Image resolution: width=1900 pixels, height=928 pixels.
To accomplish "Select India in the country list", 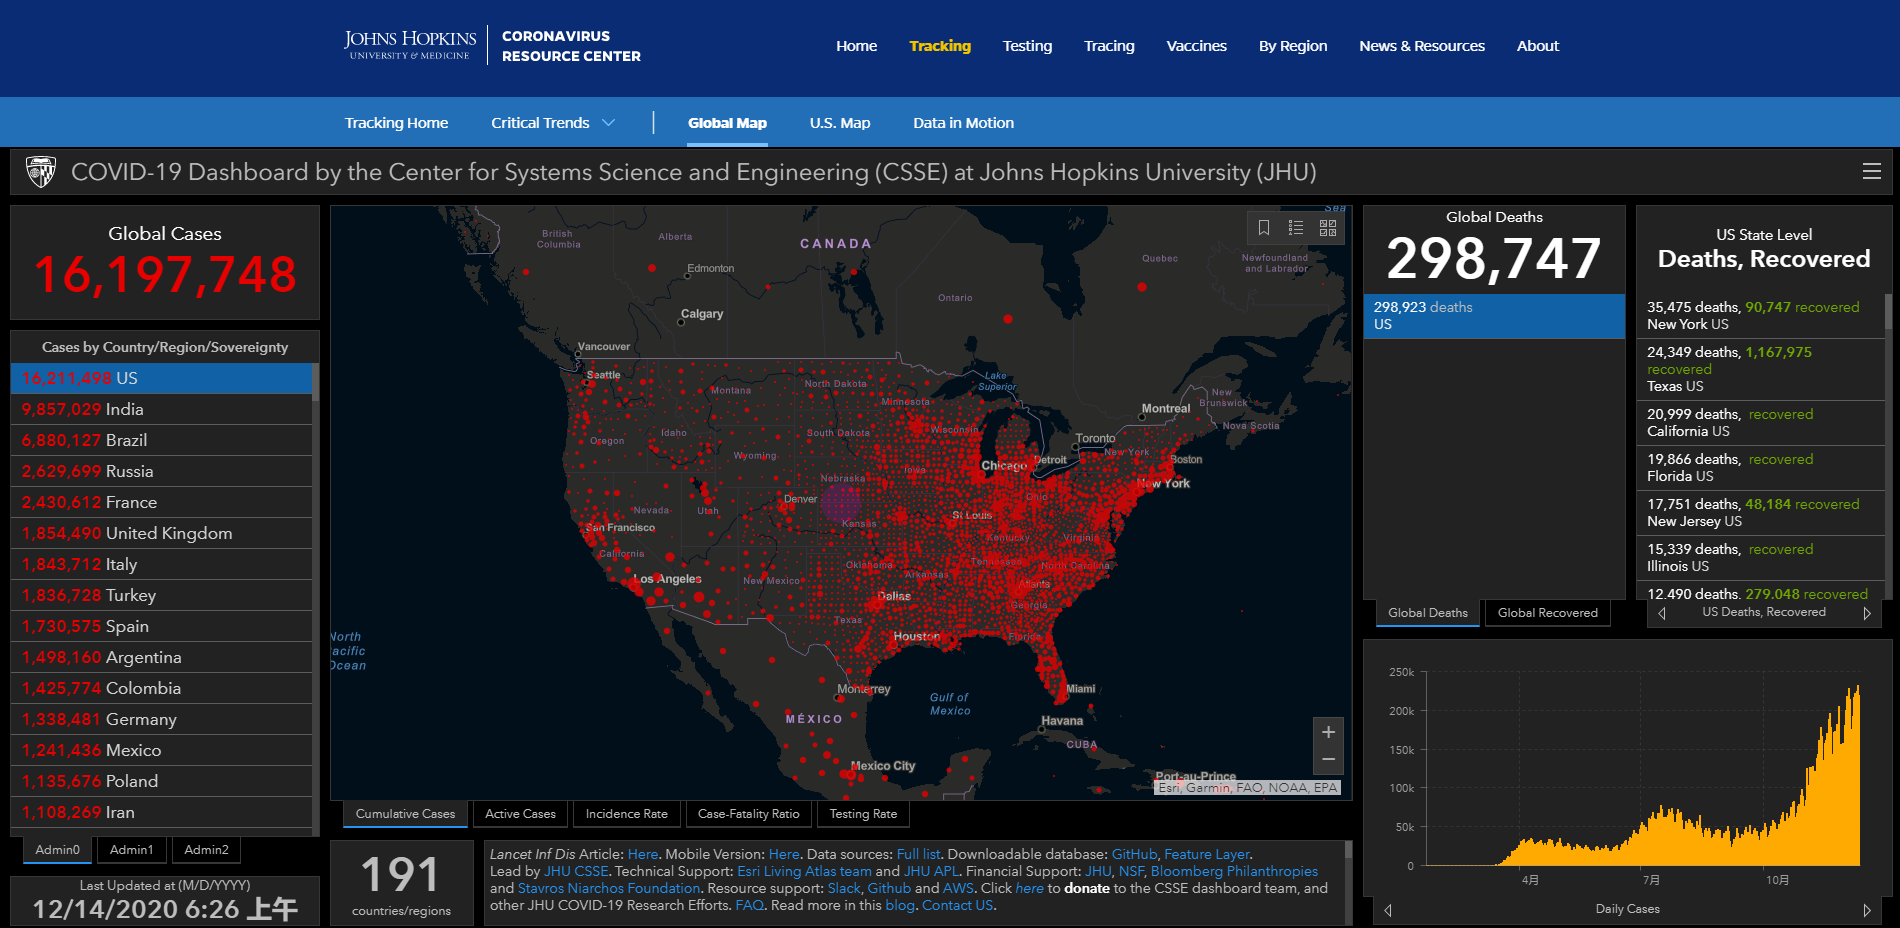I will coord(161,409).
